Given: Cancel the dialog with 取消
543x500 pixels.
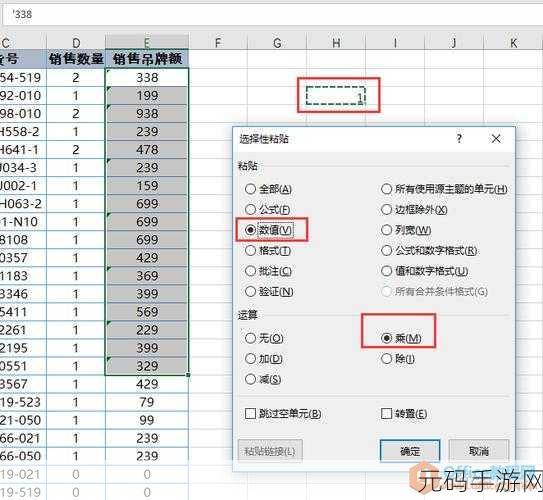Looking at the screenshot, I should tap(479, 451).
